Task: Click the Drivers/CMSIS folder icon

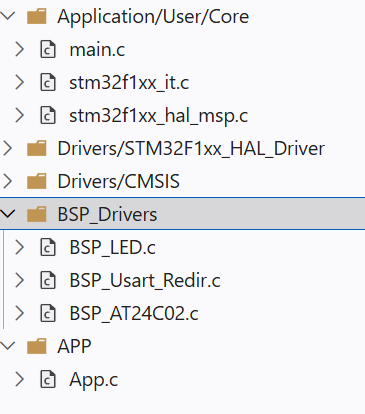Action: pyautogui.click(x=37, y=181)
